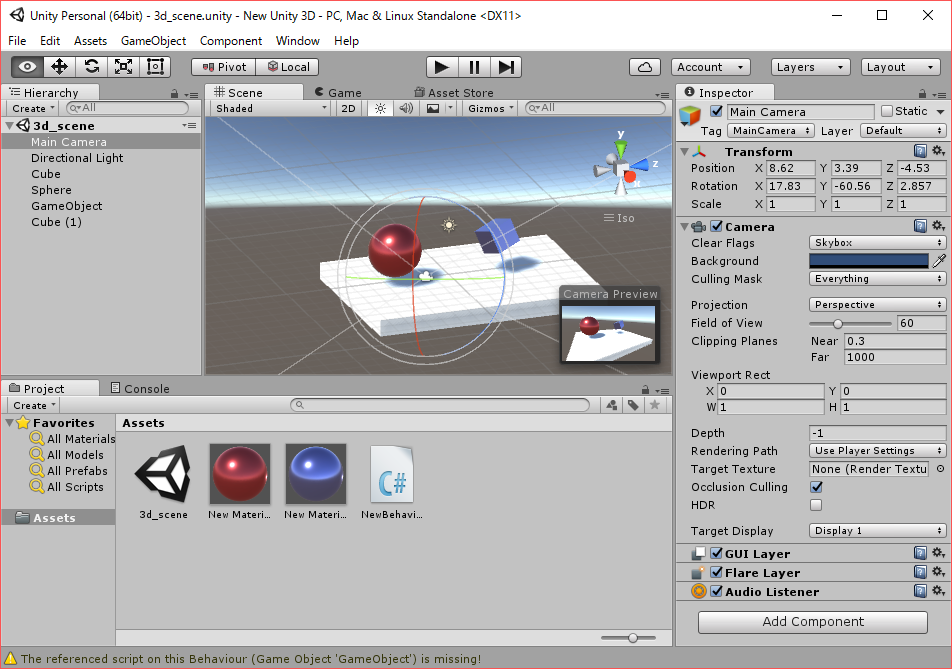952x669 pixels.
Task: Enable the HDR checkbox
Action: click(815, 505)
